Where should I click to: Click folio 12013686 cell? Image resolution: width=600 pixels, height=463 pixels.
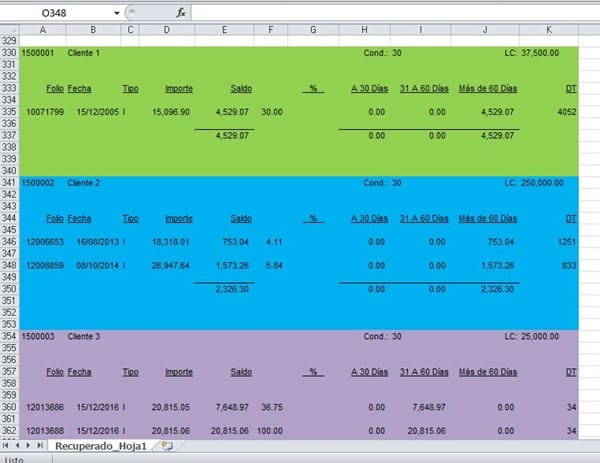tap(45, 407)
